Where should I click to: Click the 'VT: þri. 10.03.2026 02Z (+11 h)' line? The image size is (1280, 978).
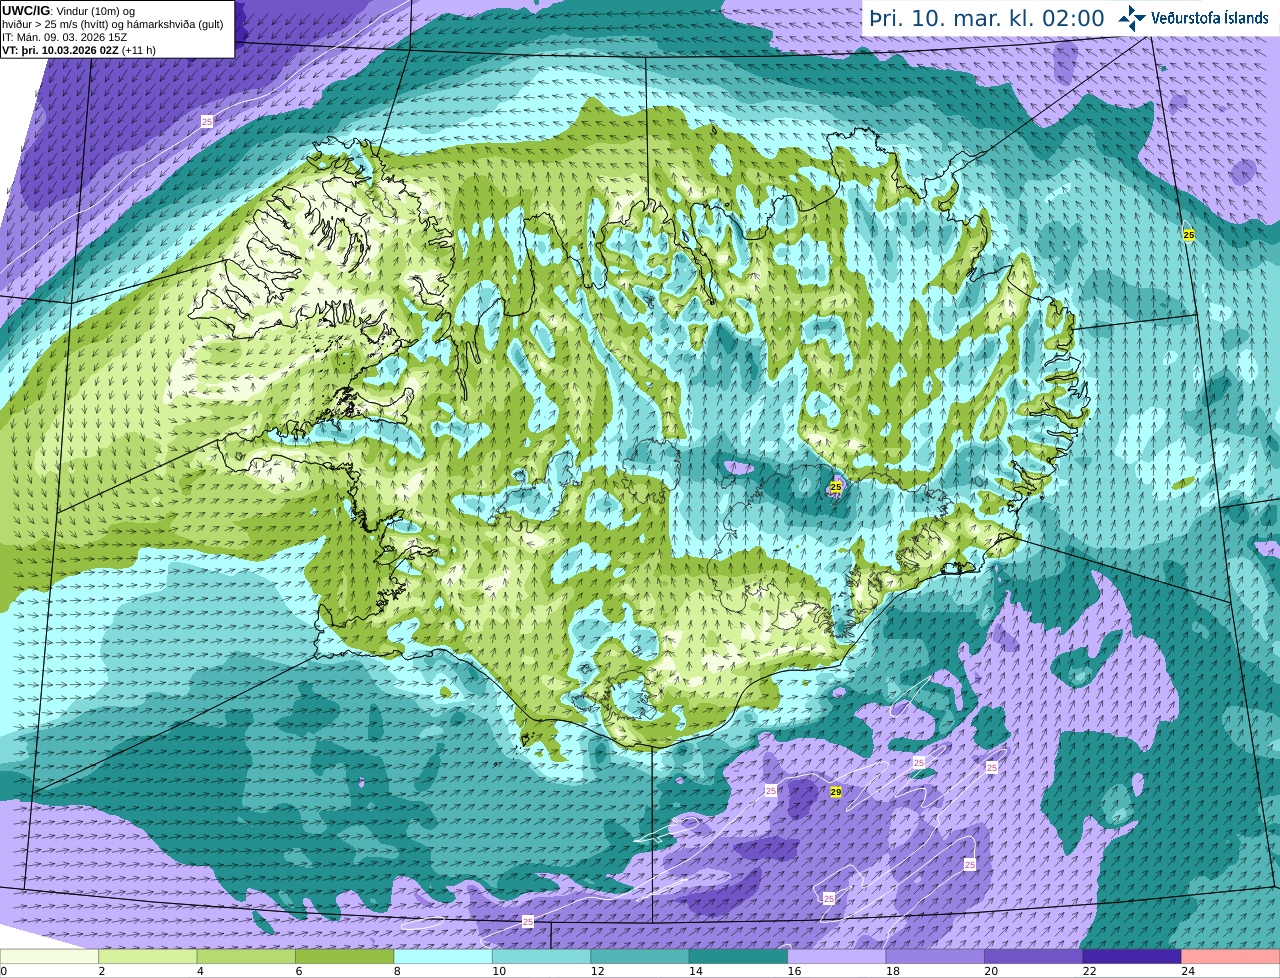click(79, 50)
